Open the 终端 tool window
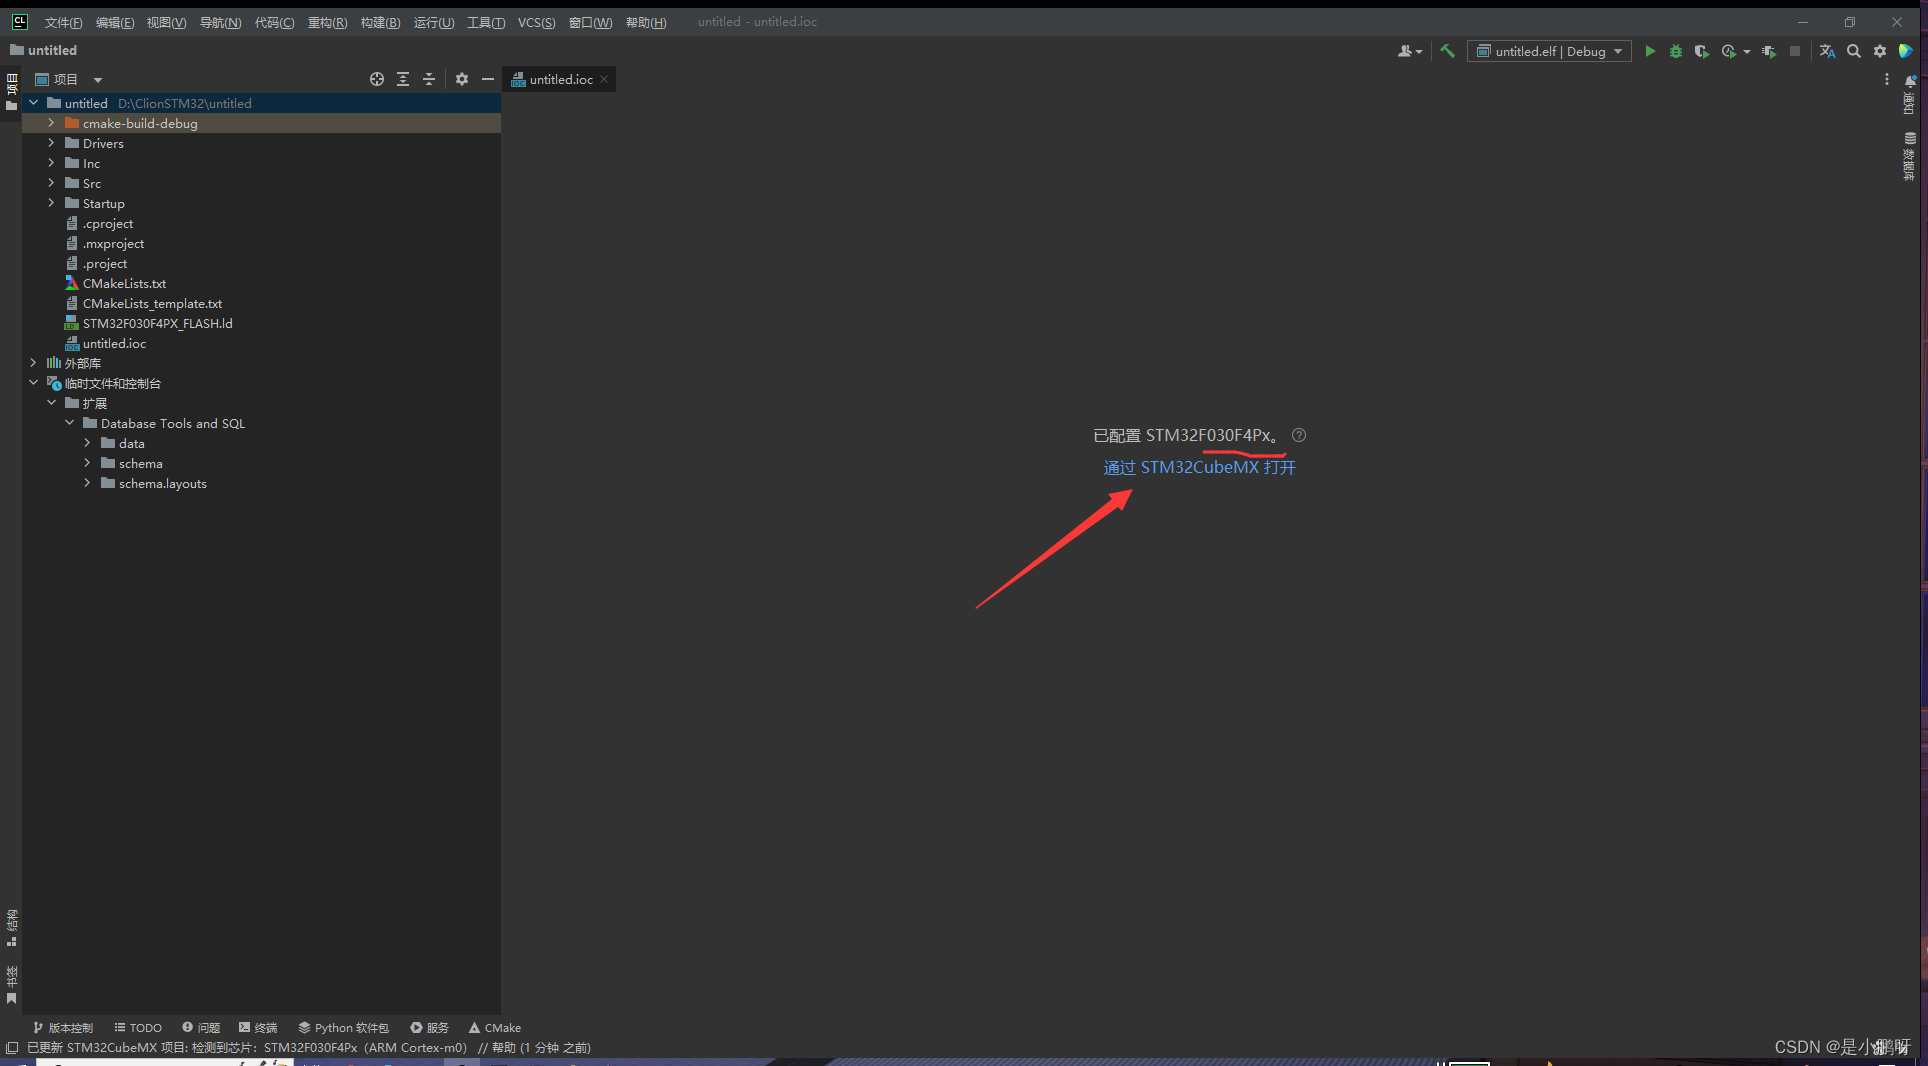Image resolution: width=1928 pixels, height=1066 pixels. 258,1027
